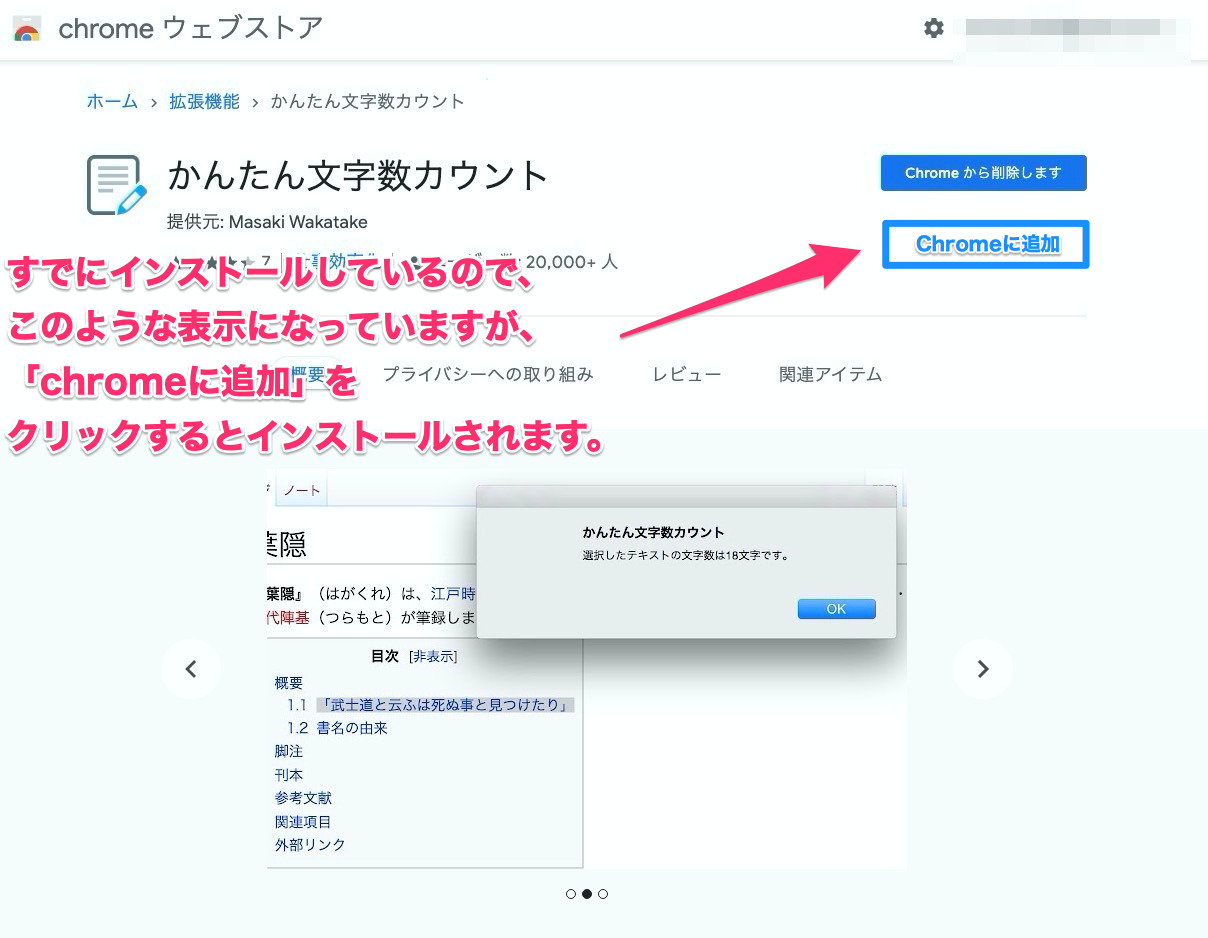Click the 拡張機能 breadcrumb link
1208x938 pixels.
[x=204, y=101]
